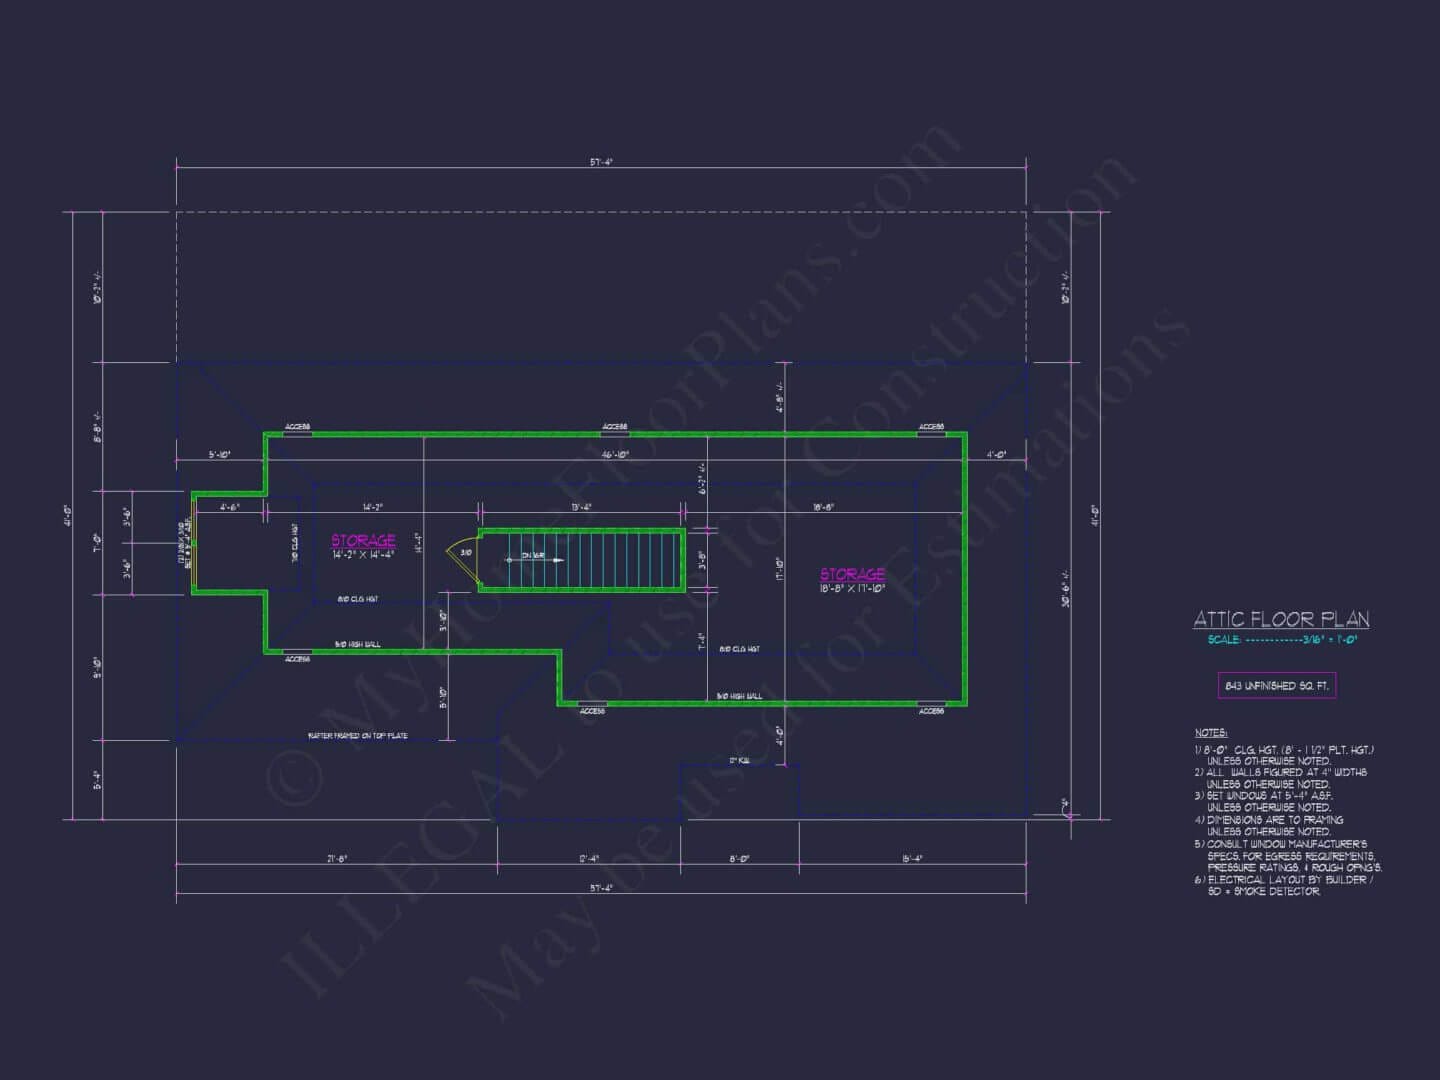Select the 12'-4" dimension text
The height and width of the screenshot is (1080, 1440).
click(588, 858)
